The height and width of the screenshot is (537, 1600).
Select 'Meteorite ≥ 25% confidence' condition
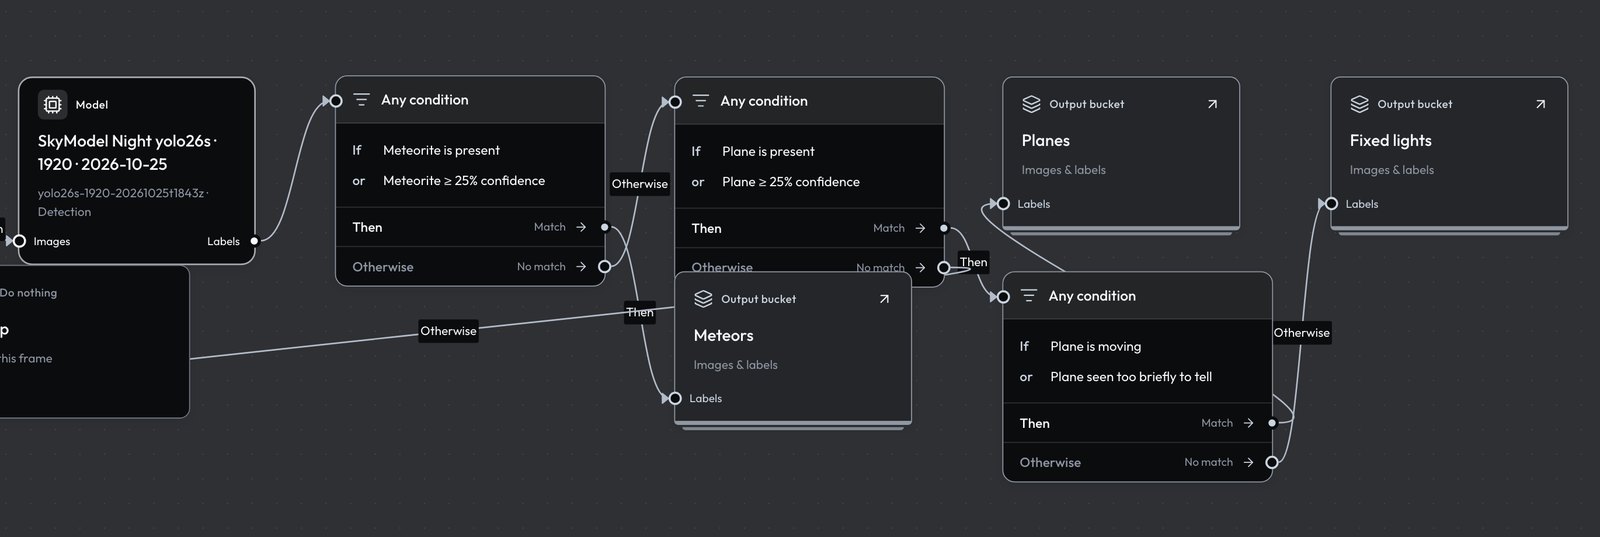[x=464, y=181]
